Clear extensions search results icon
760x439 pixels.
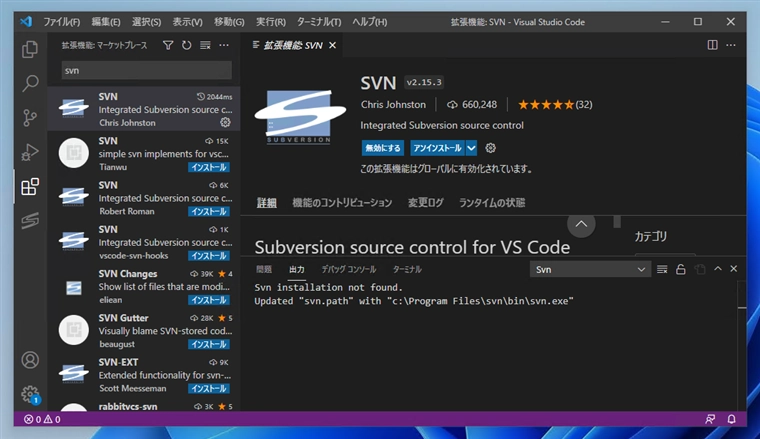click(x=206, y=46)
